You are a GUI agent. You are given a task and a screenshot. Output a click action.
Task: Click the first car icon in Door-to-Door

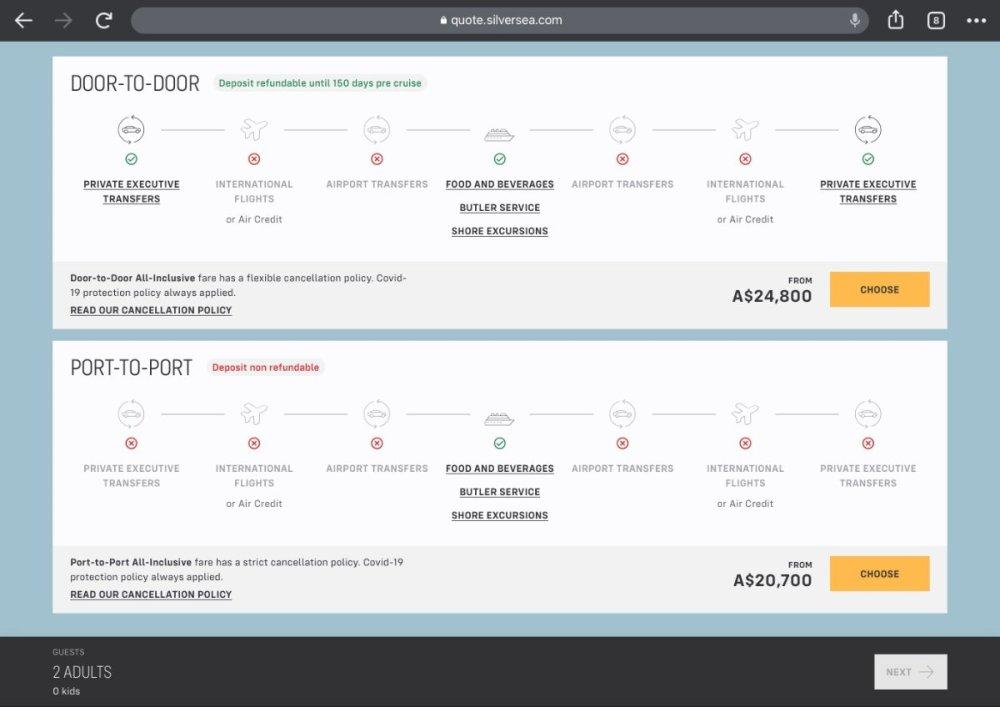(131, 129)
